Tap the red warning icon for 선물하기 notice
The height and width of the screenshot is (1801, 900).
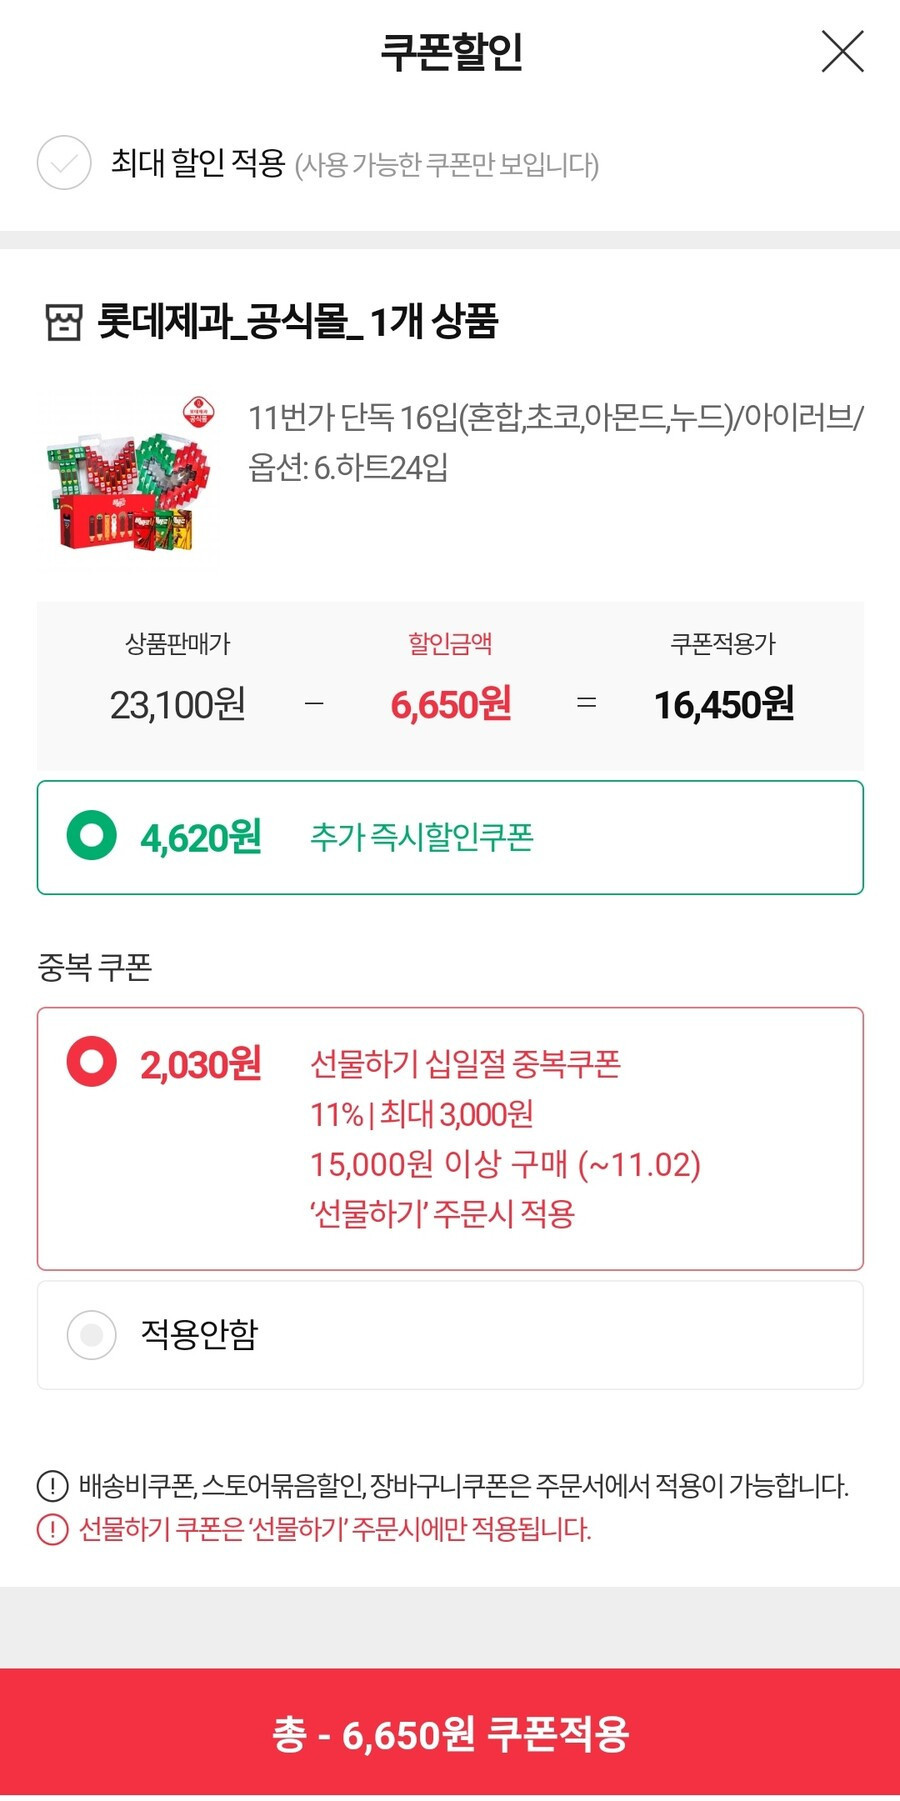click(x=52, y=1529)
